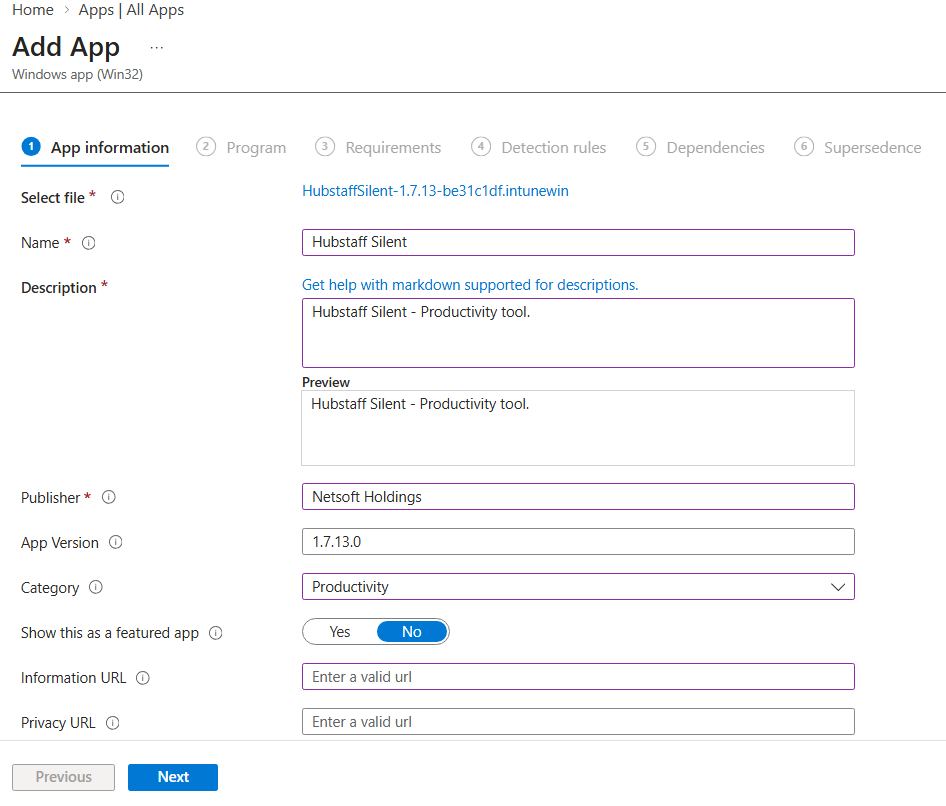Click info icon next to Information URL
The width and height of the screenshot is (946, 806).
pyautogui.click(x=142, y=678)
